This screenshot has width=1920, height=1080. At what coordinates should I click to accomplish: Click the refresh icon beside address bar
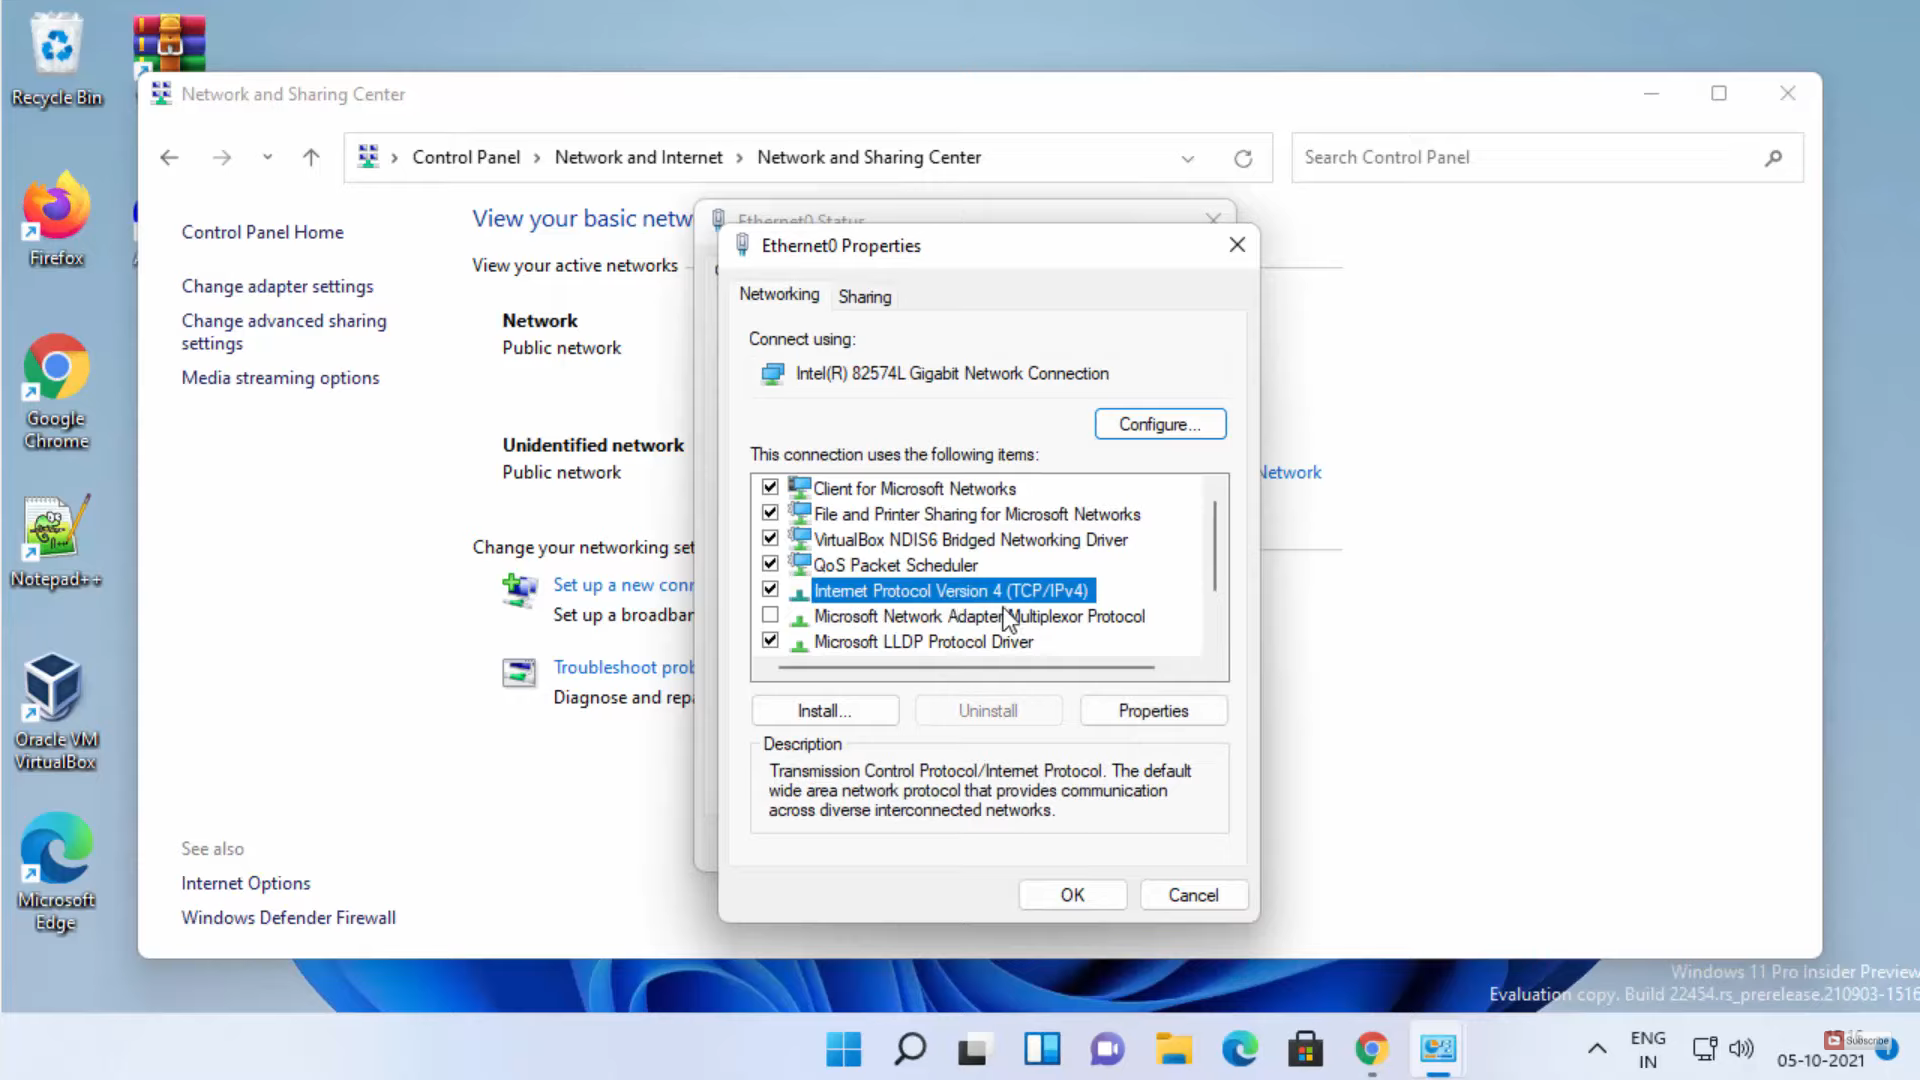(1243, 158)
